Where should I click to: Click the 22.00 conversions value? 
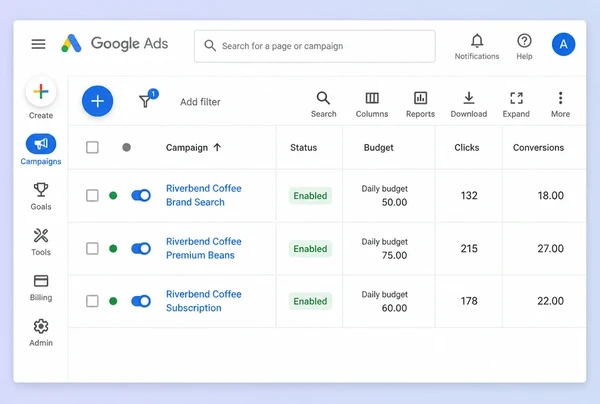550,301
